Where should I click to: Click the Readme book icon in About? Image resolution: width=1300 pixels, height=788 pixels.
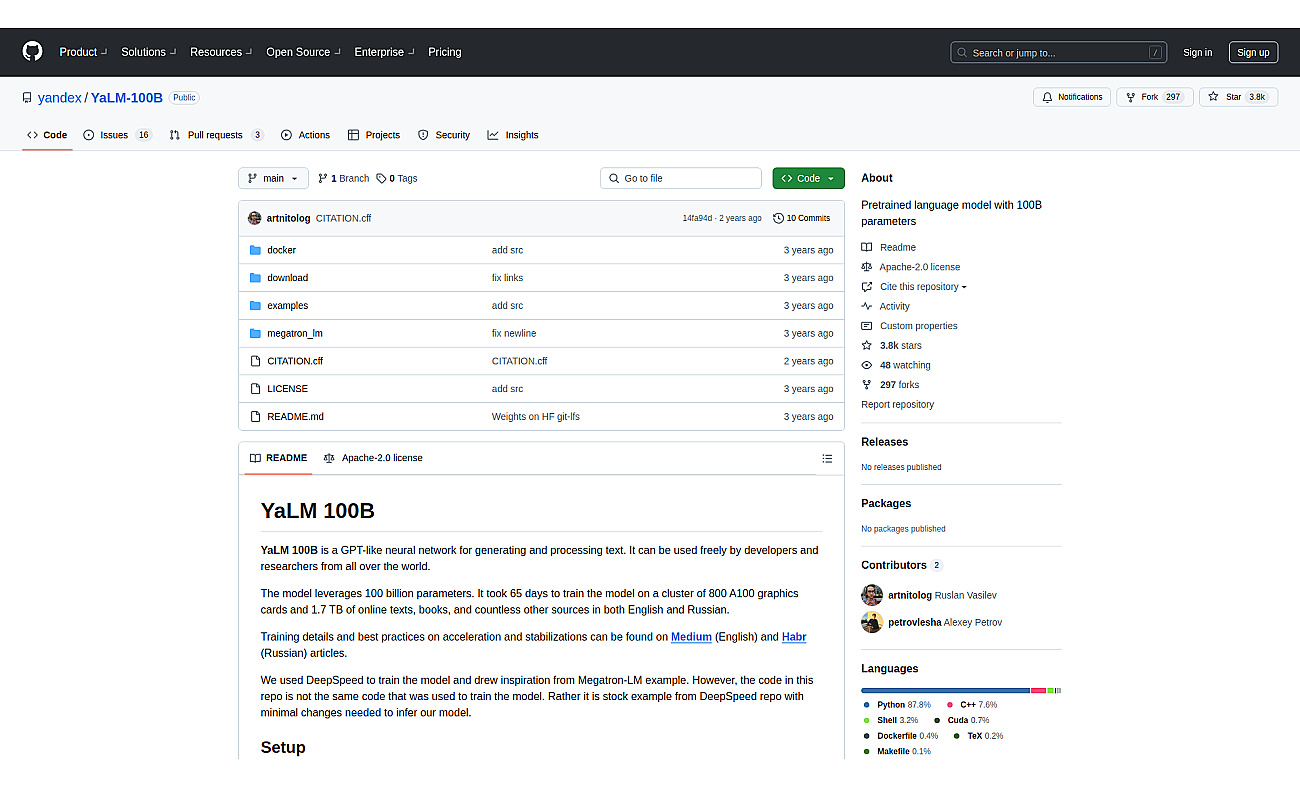coord(867,247)
